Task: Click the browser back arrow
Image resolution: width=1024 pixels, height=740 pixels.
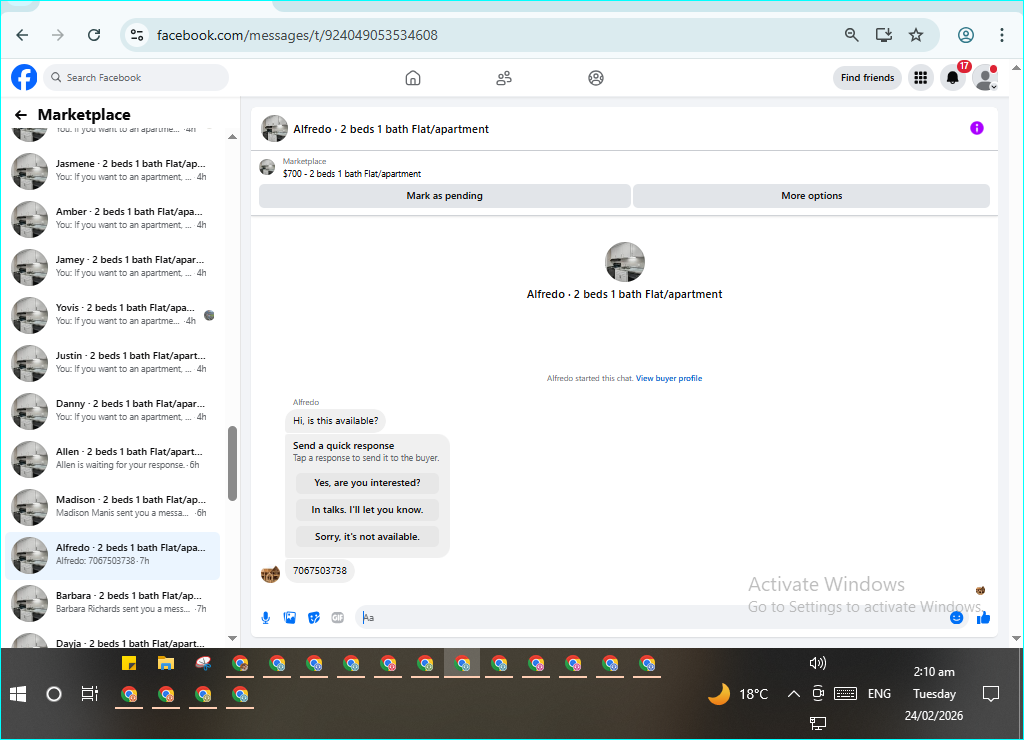Action: coord(22,35)
